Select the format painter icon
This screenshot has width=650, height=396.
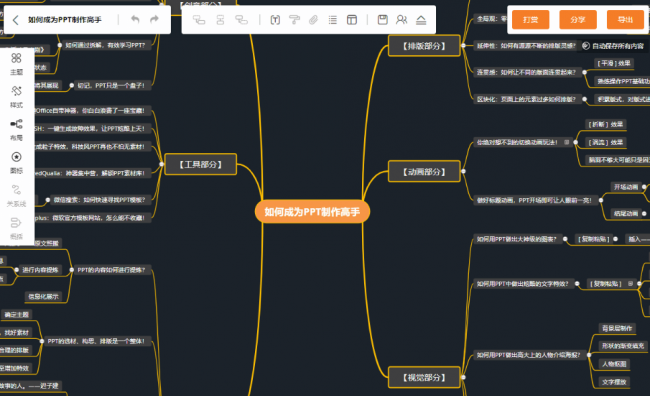click(294, 20)
